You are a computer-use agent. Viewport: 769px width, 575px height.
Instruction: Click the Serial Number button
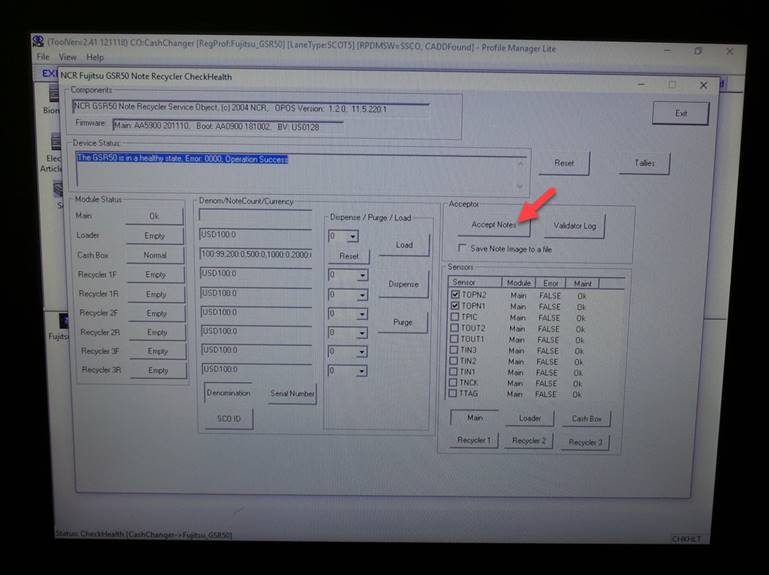point(292,394)
